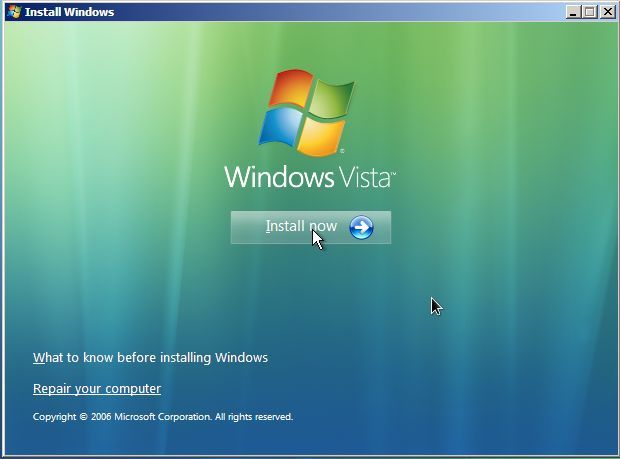Click the blue arrow icon on Install now
Viewport: 620px width, 459px height.
coord(361,227)
